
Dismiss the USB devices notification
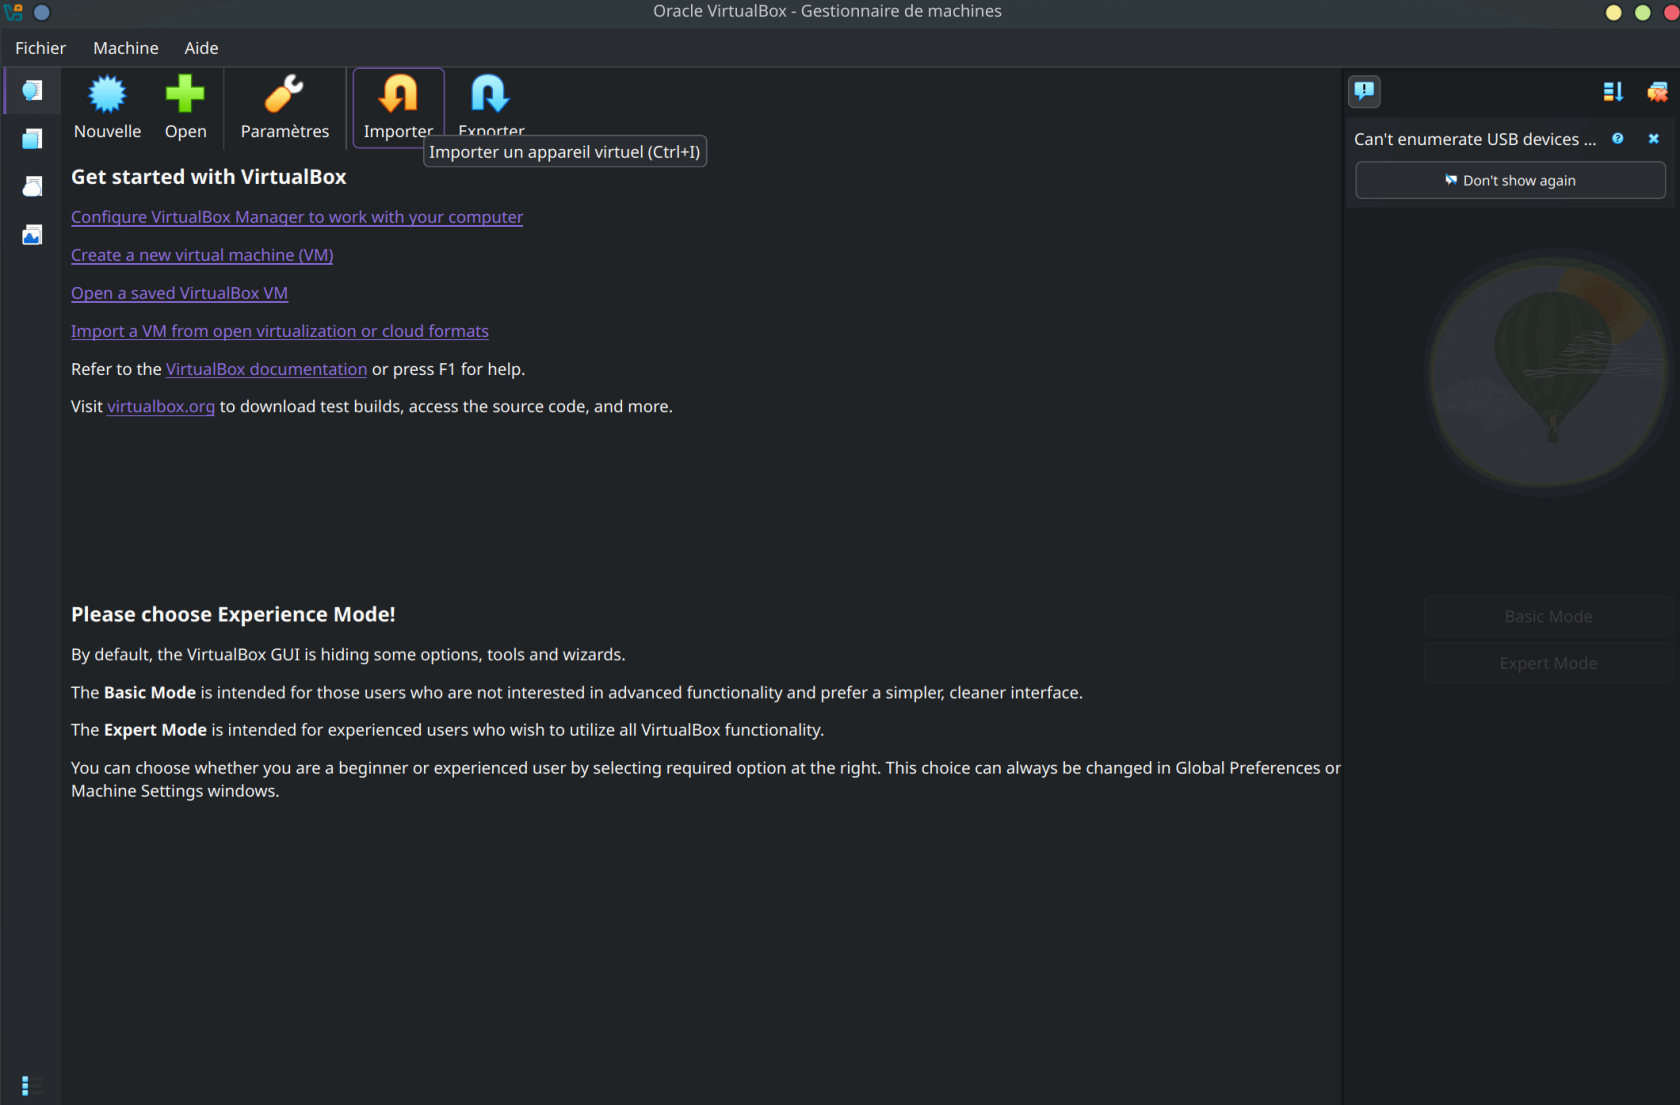pos(1653,139)
